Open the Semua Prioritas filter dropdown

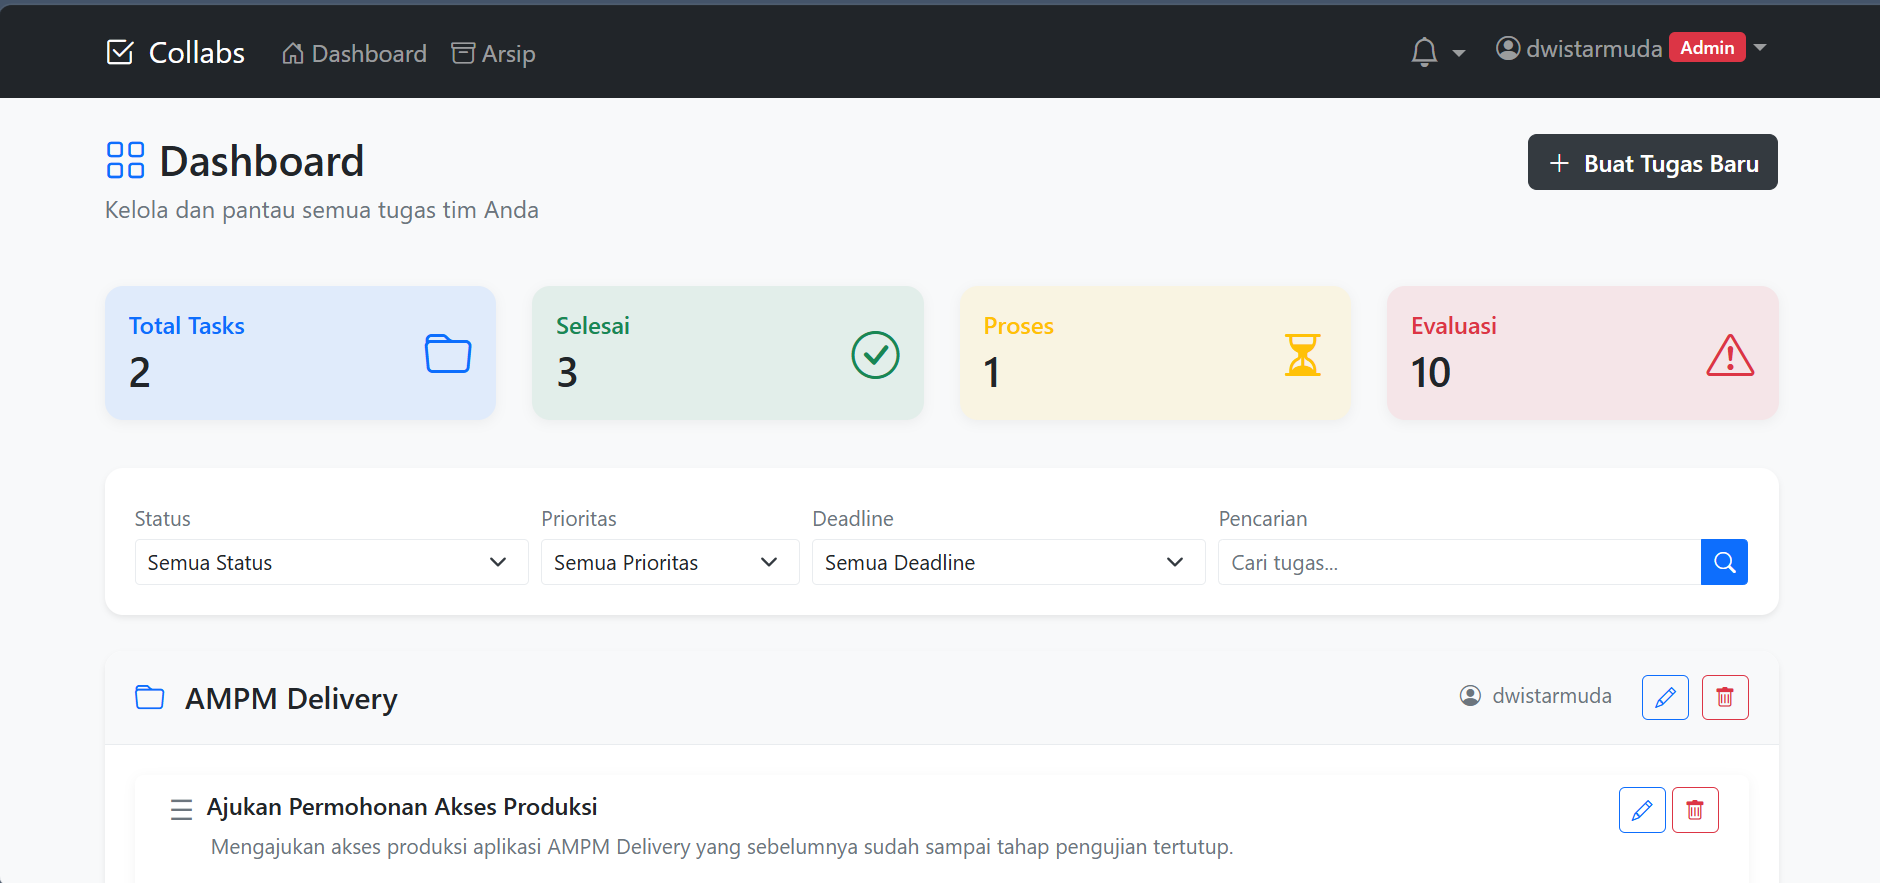point(669,562)
